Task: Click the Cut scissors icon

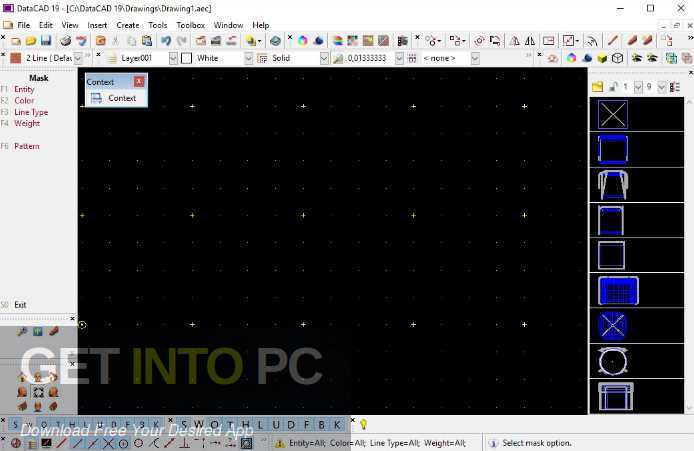Action: coord(116,41)
